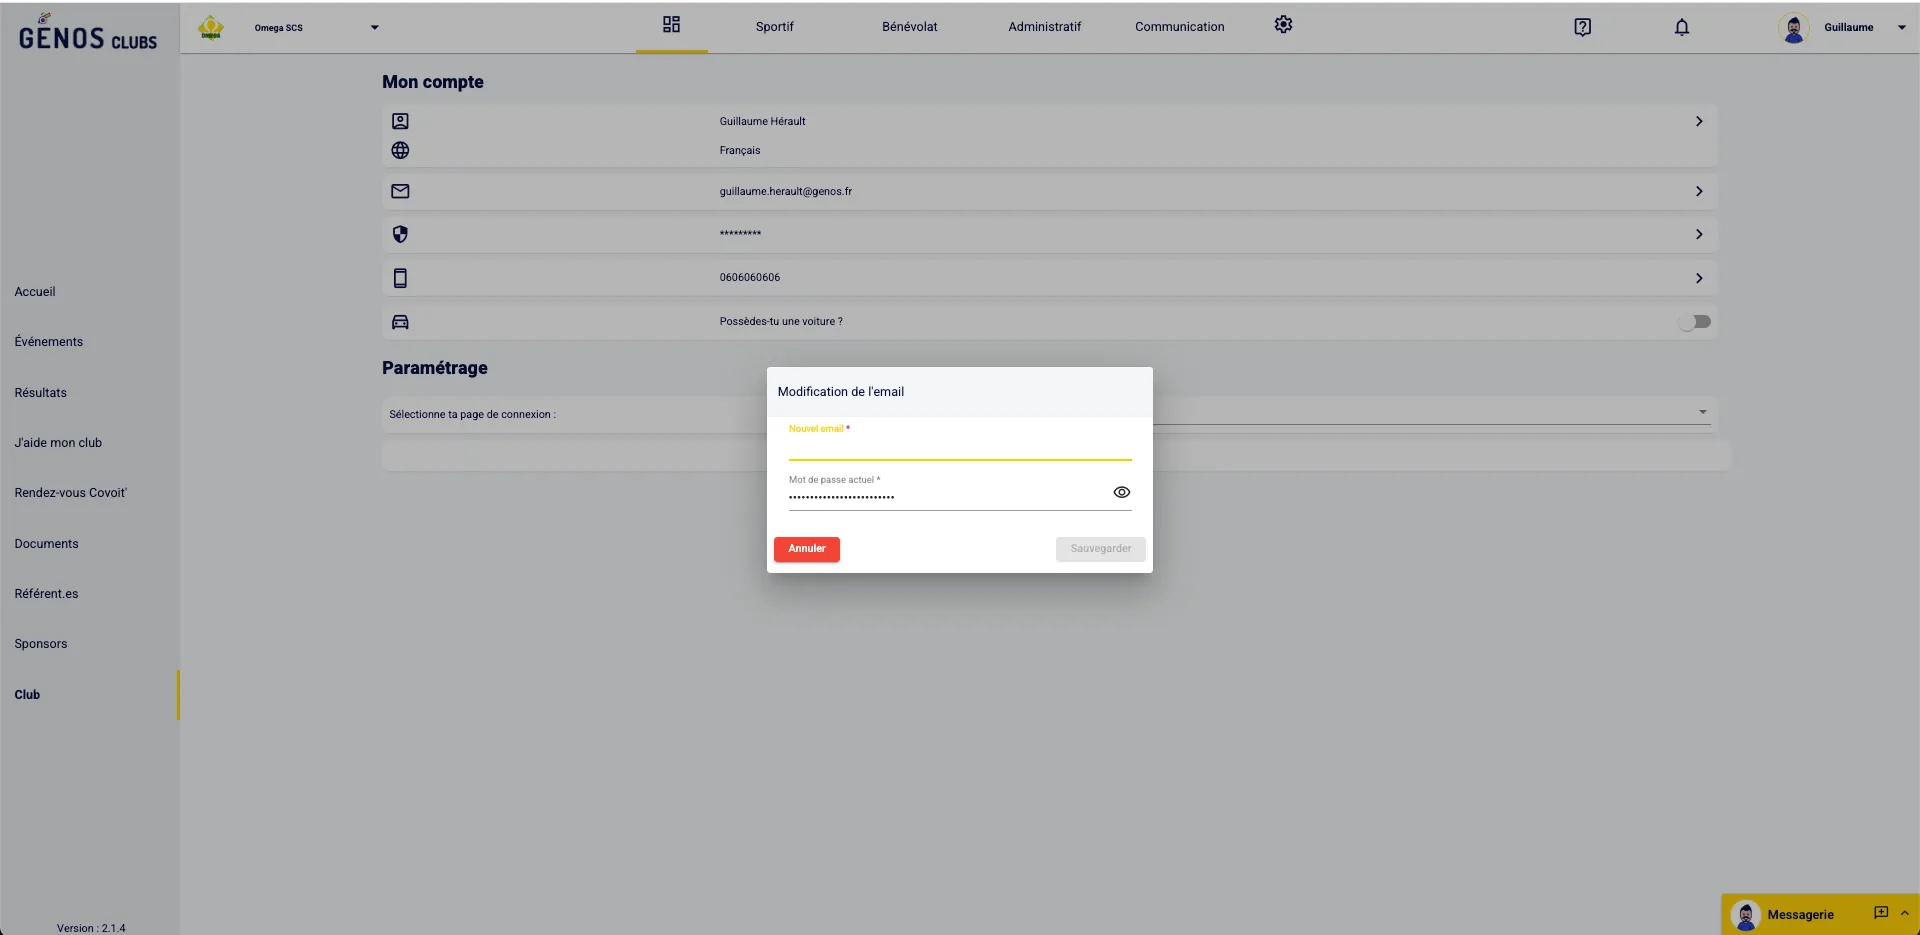This screenshot has width=1920, height=935.
Task: Click the Sauvegarder button
Action: click(1100, 549)
